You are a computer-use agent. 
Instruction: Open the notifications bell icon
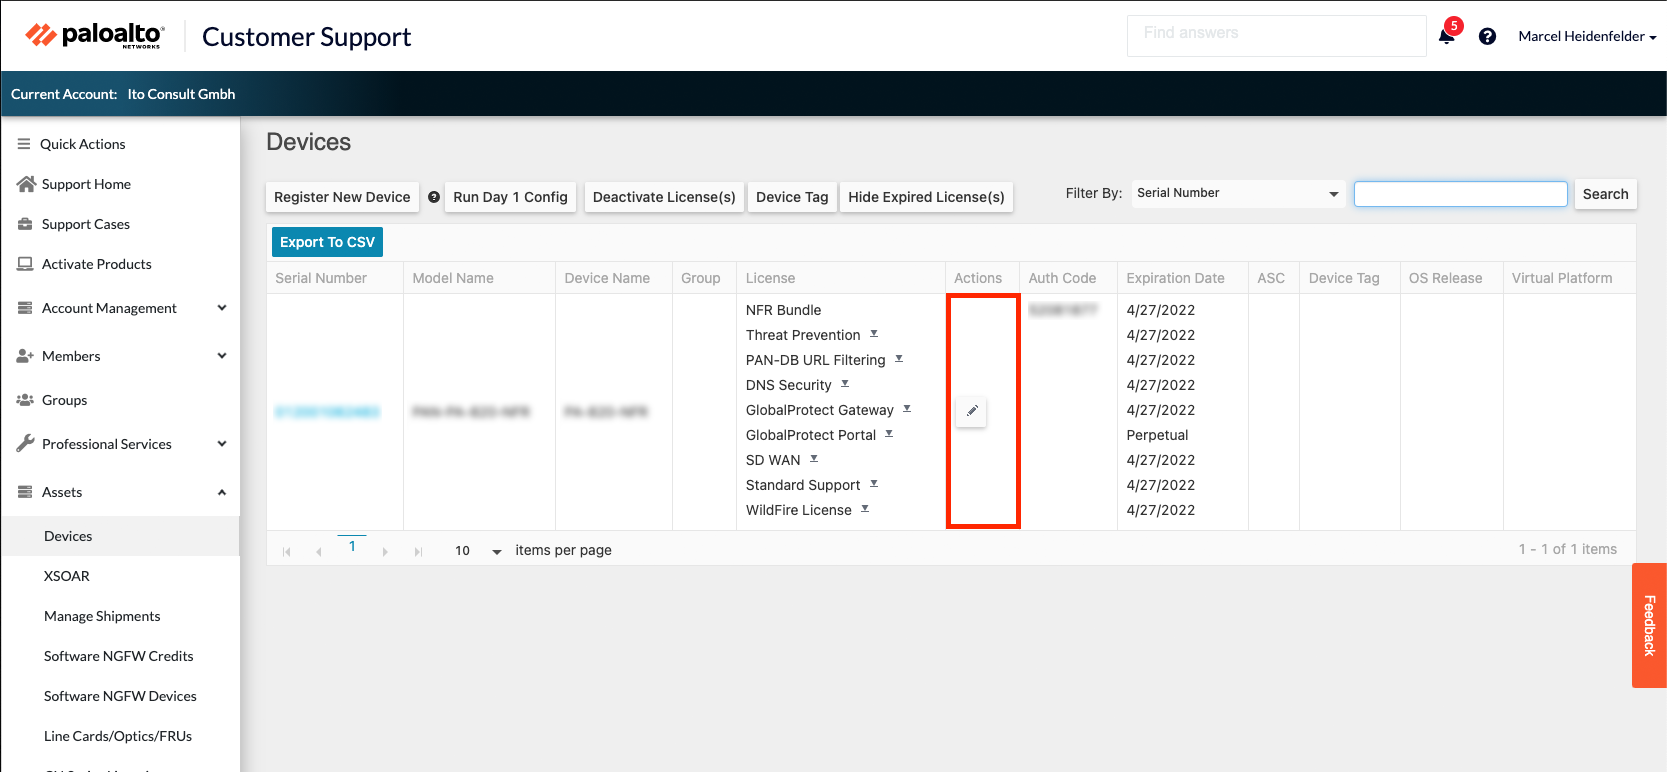point(1446,36)
